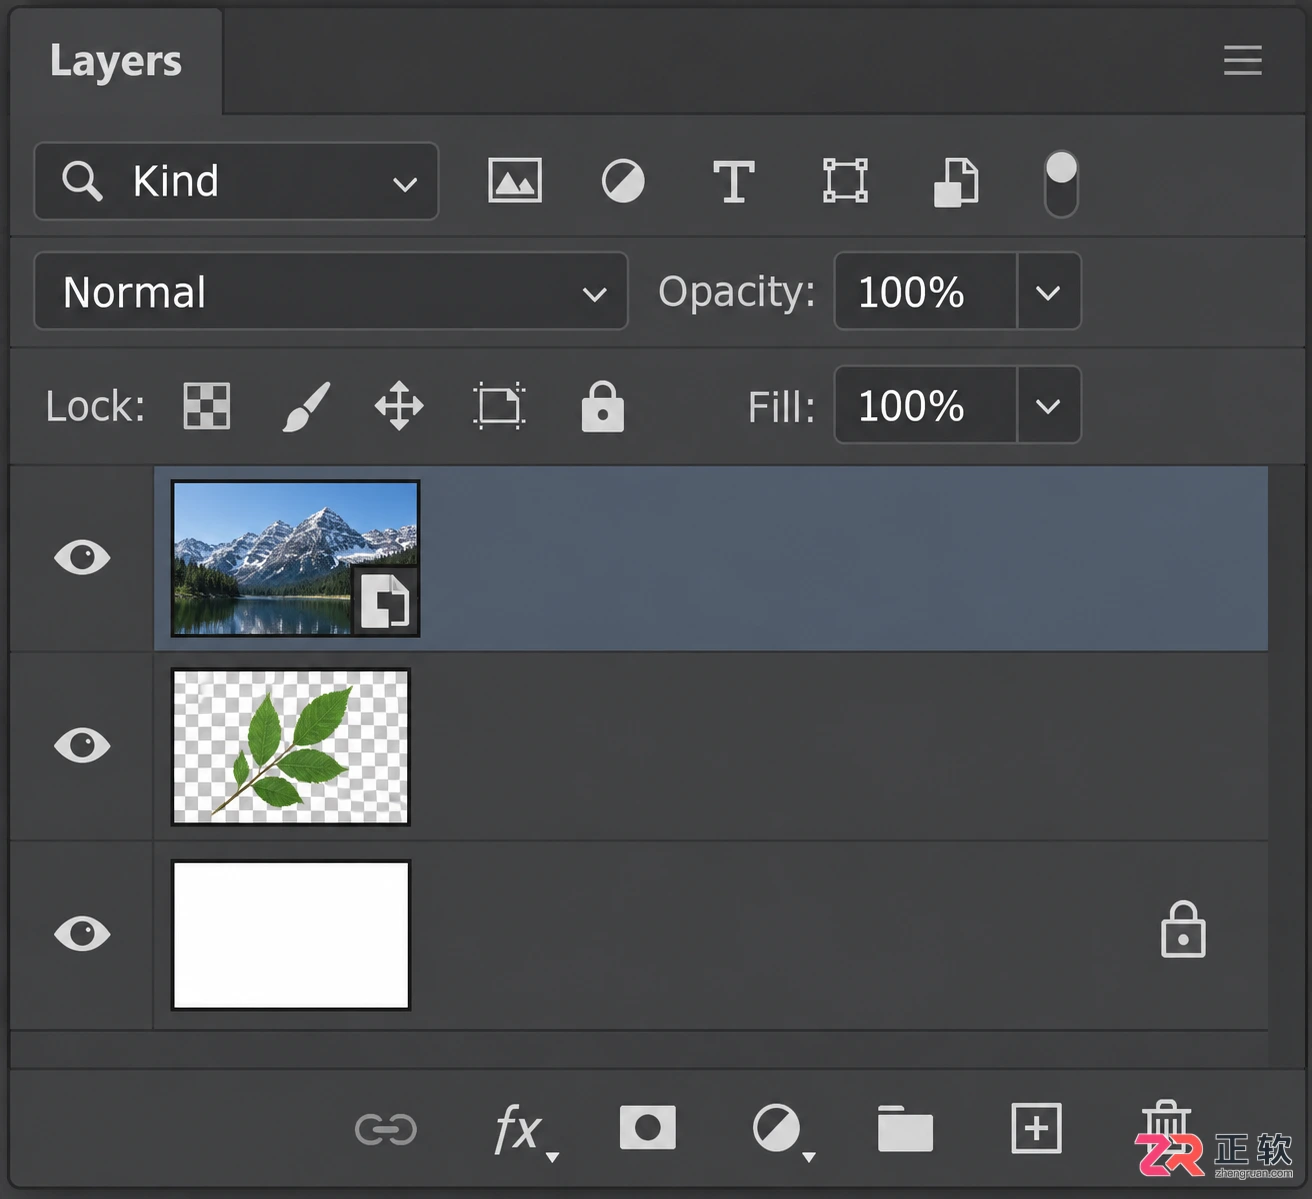The width and height of the screenshot is (1312, 1199).
Task: Lock layer position
Action: click(399, 406)
